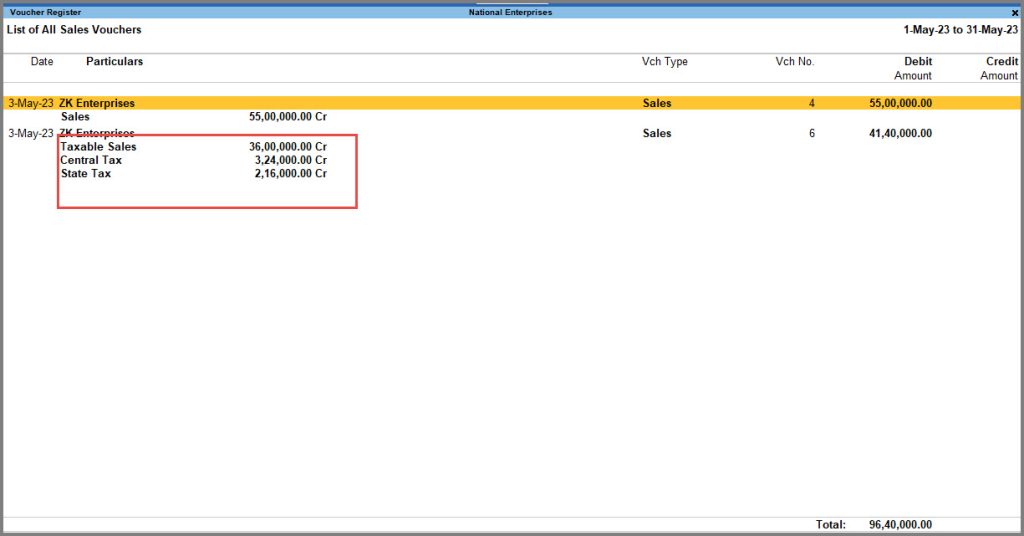Click voucher number 4
Image resolution: width=1024 pixels, height=536 pixels.
(x=812, y=103)
